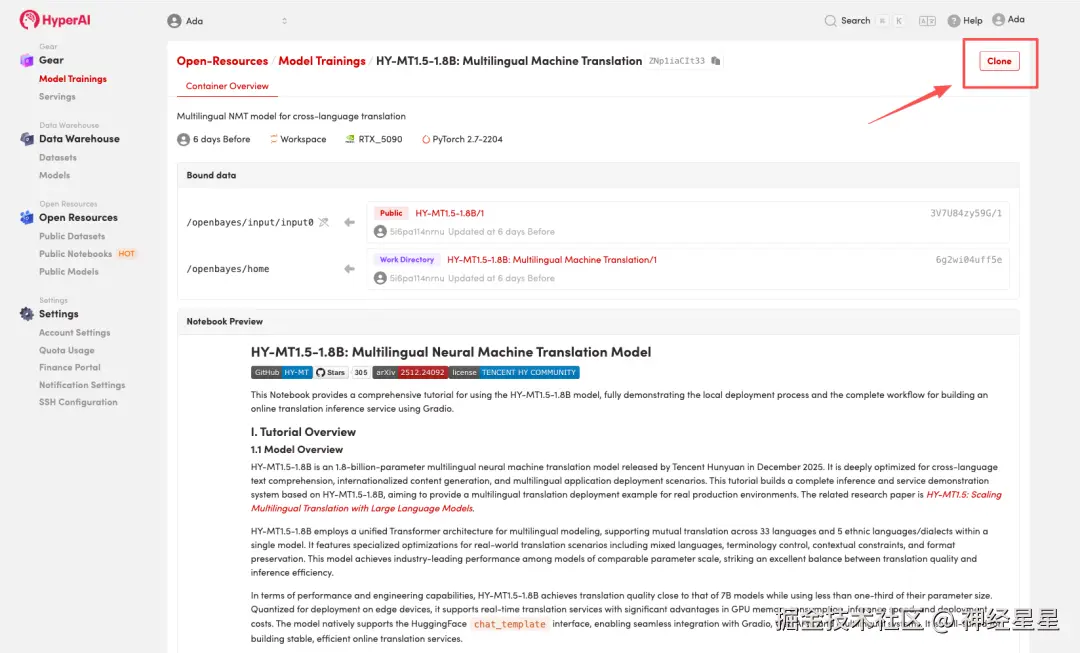Go to Public Models

(69, 271)
